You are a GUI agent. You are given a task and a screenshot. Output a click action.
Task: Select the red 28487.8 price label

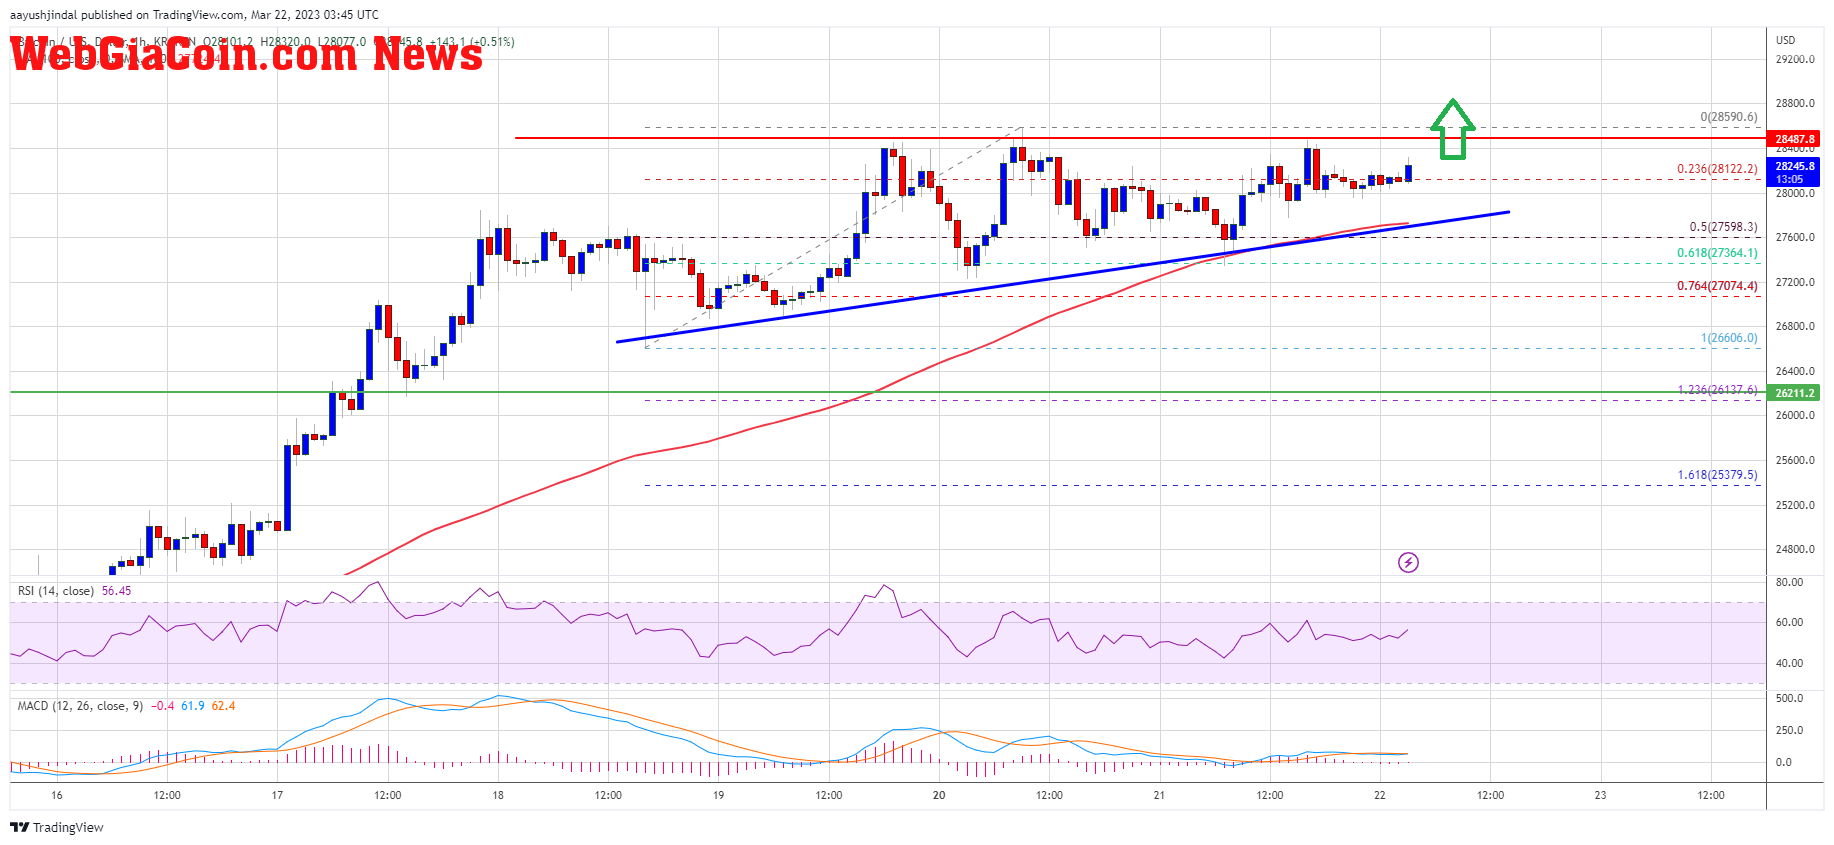[1795, 139]
